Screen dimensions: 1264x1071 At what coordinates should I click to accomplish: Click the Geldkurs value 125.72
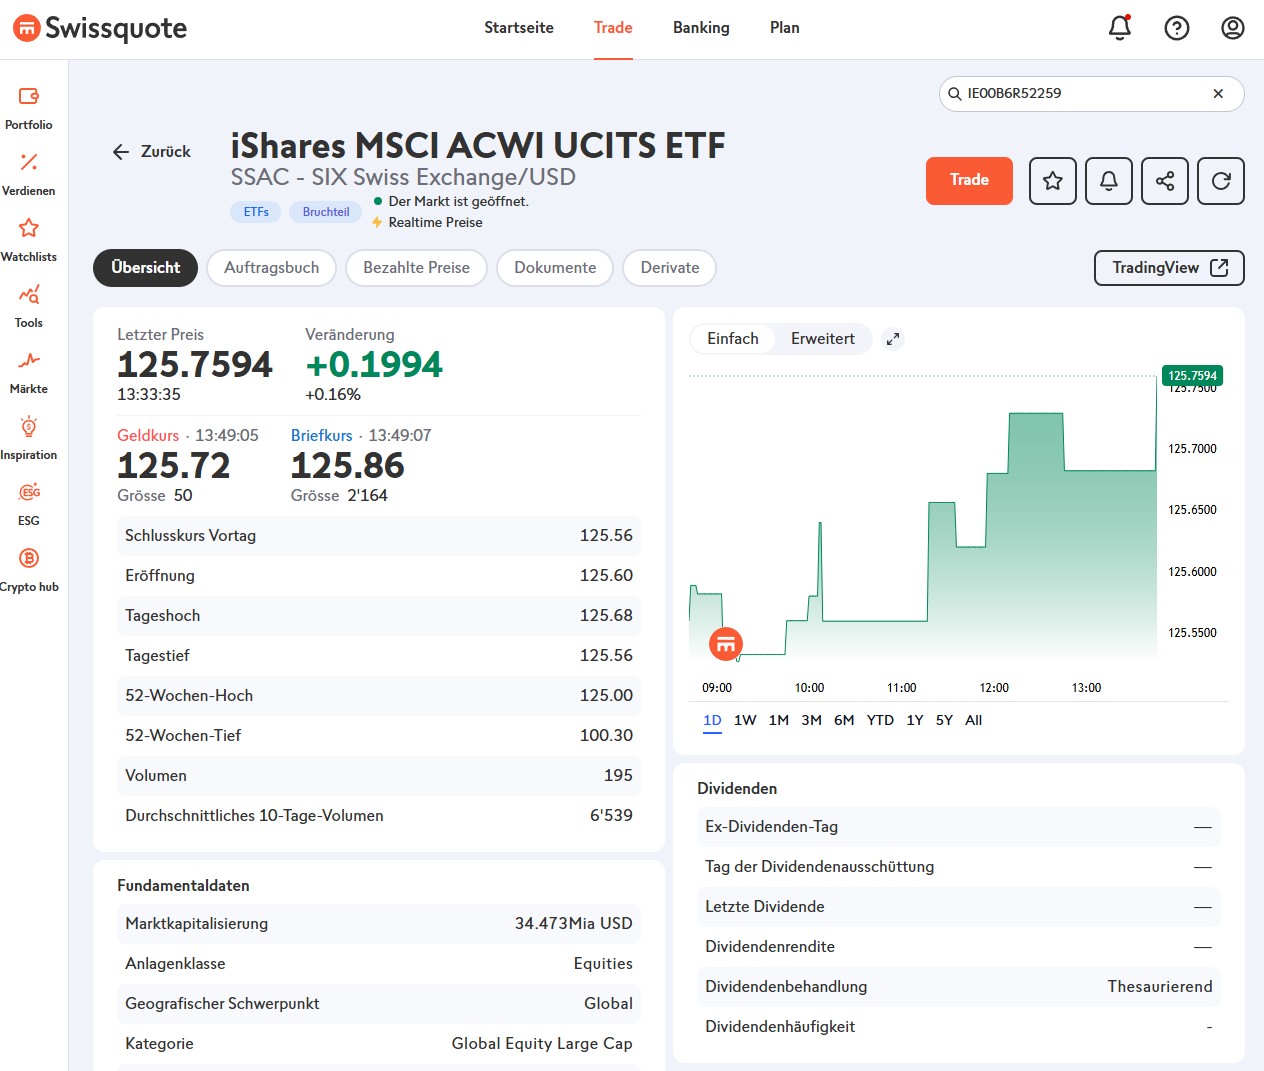click(174, 466)
